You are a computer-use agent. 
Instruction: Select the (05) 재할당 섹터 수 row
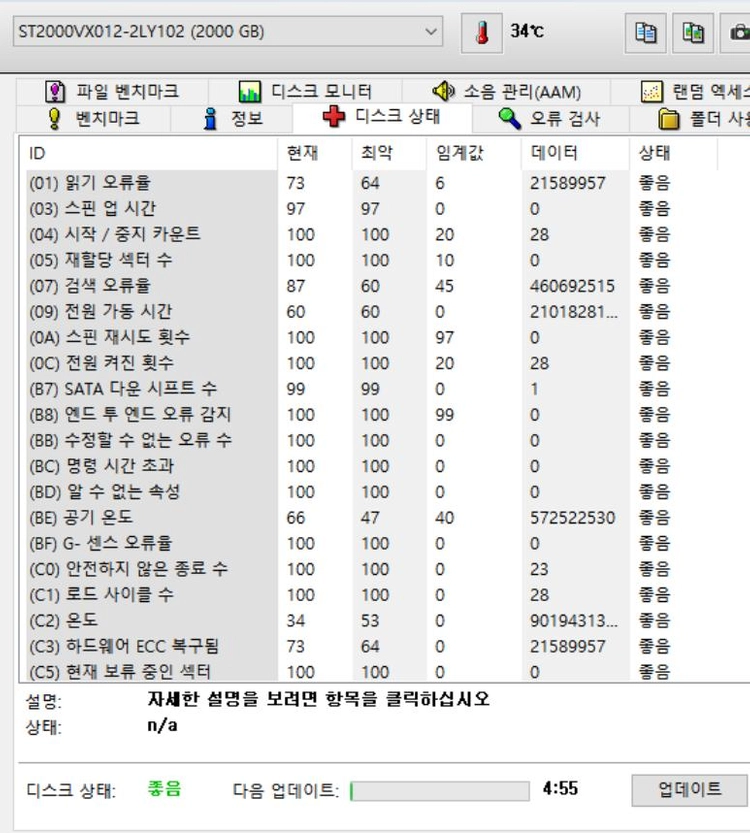[x=372, y=260]
